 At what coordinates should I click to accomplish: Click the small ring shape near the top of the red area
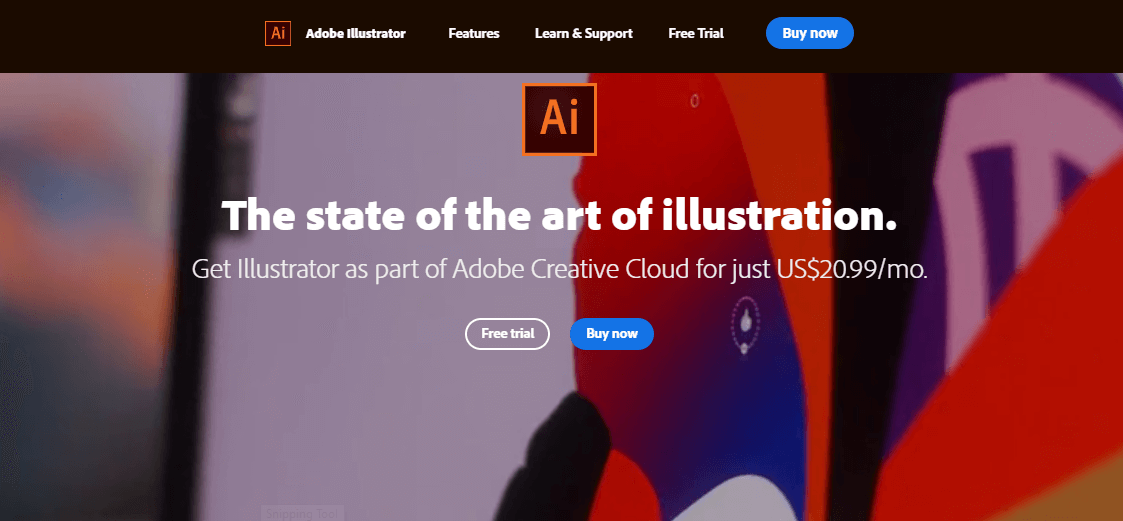[x=694, y=101]
